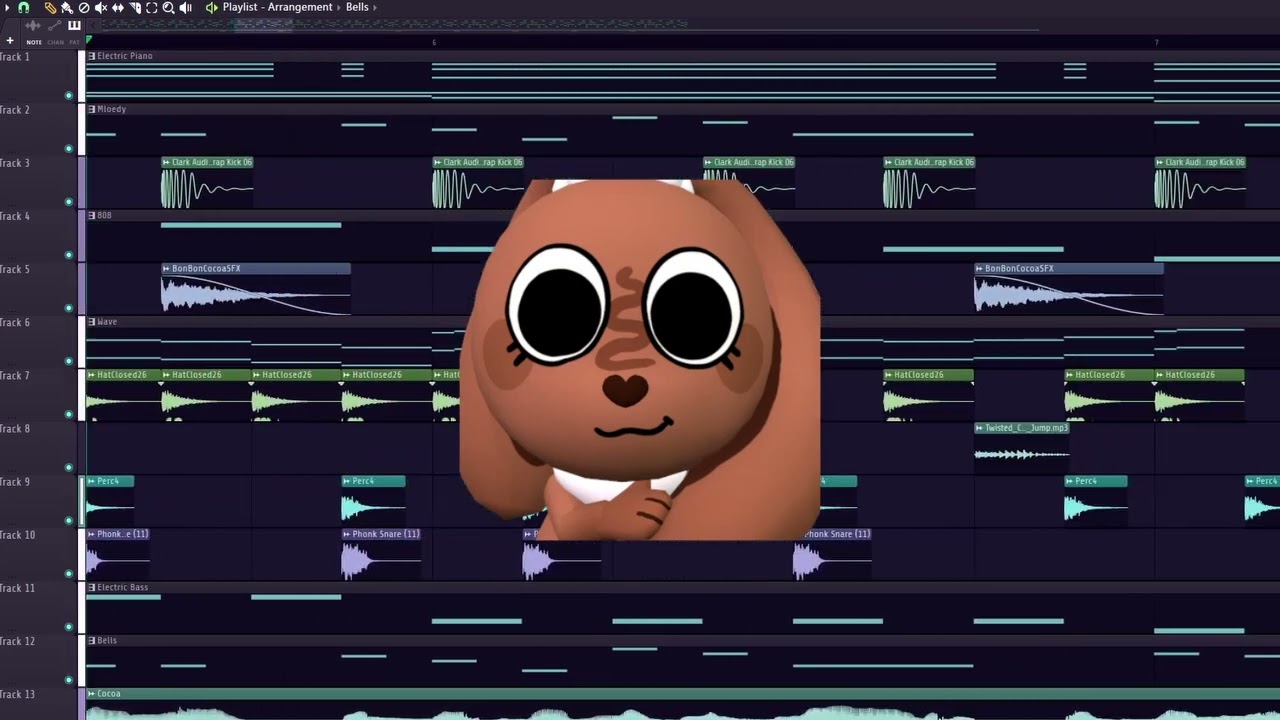
Task: Expand the arrow after Bells
Action: pyautogui.click(x=375, y=7)
